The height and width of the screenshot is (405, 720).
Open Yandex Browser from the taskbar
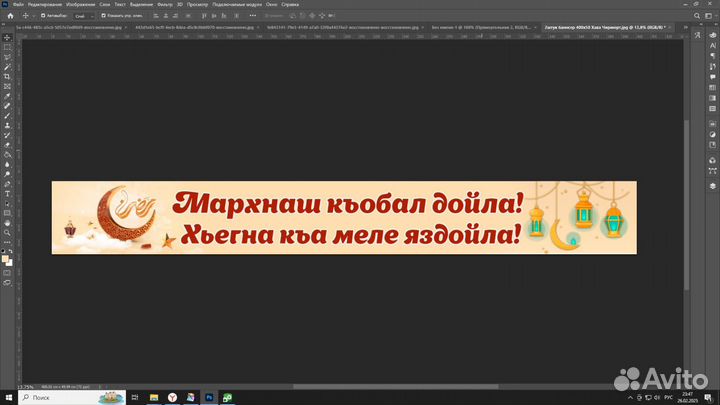172,398
